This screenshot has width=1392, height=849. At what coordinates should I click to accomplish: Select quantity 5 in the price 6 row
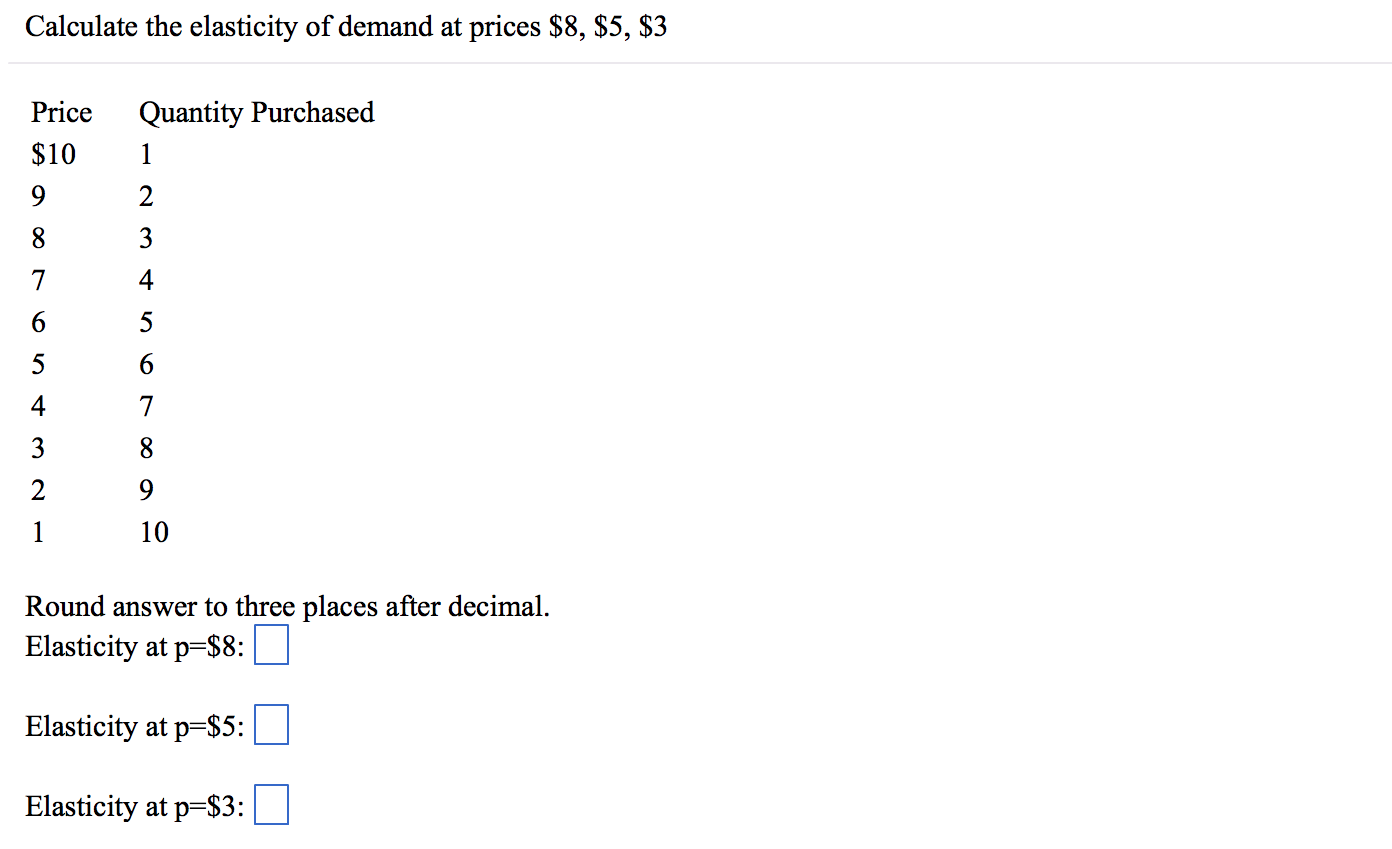(146, 323)
